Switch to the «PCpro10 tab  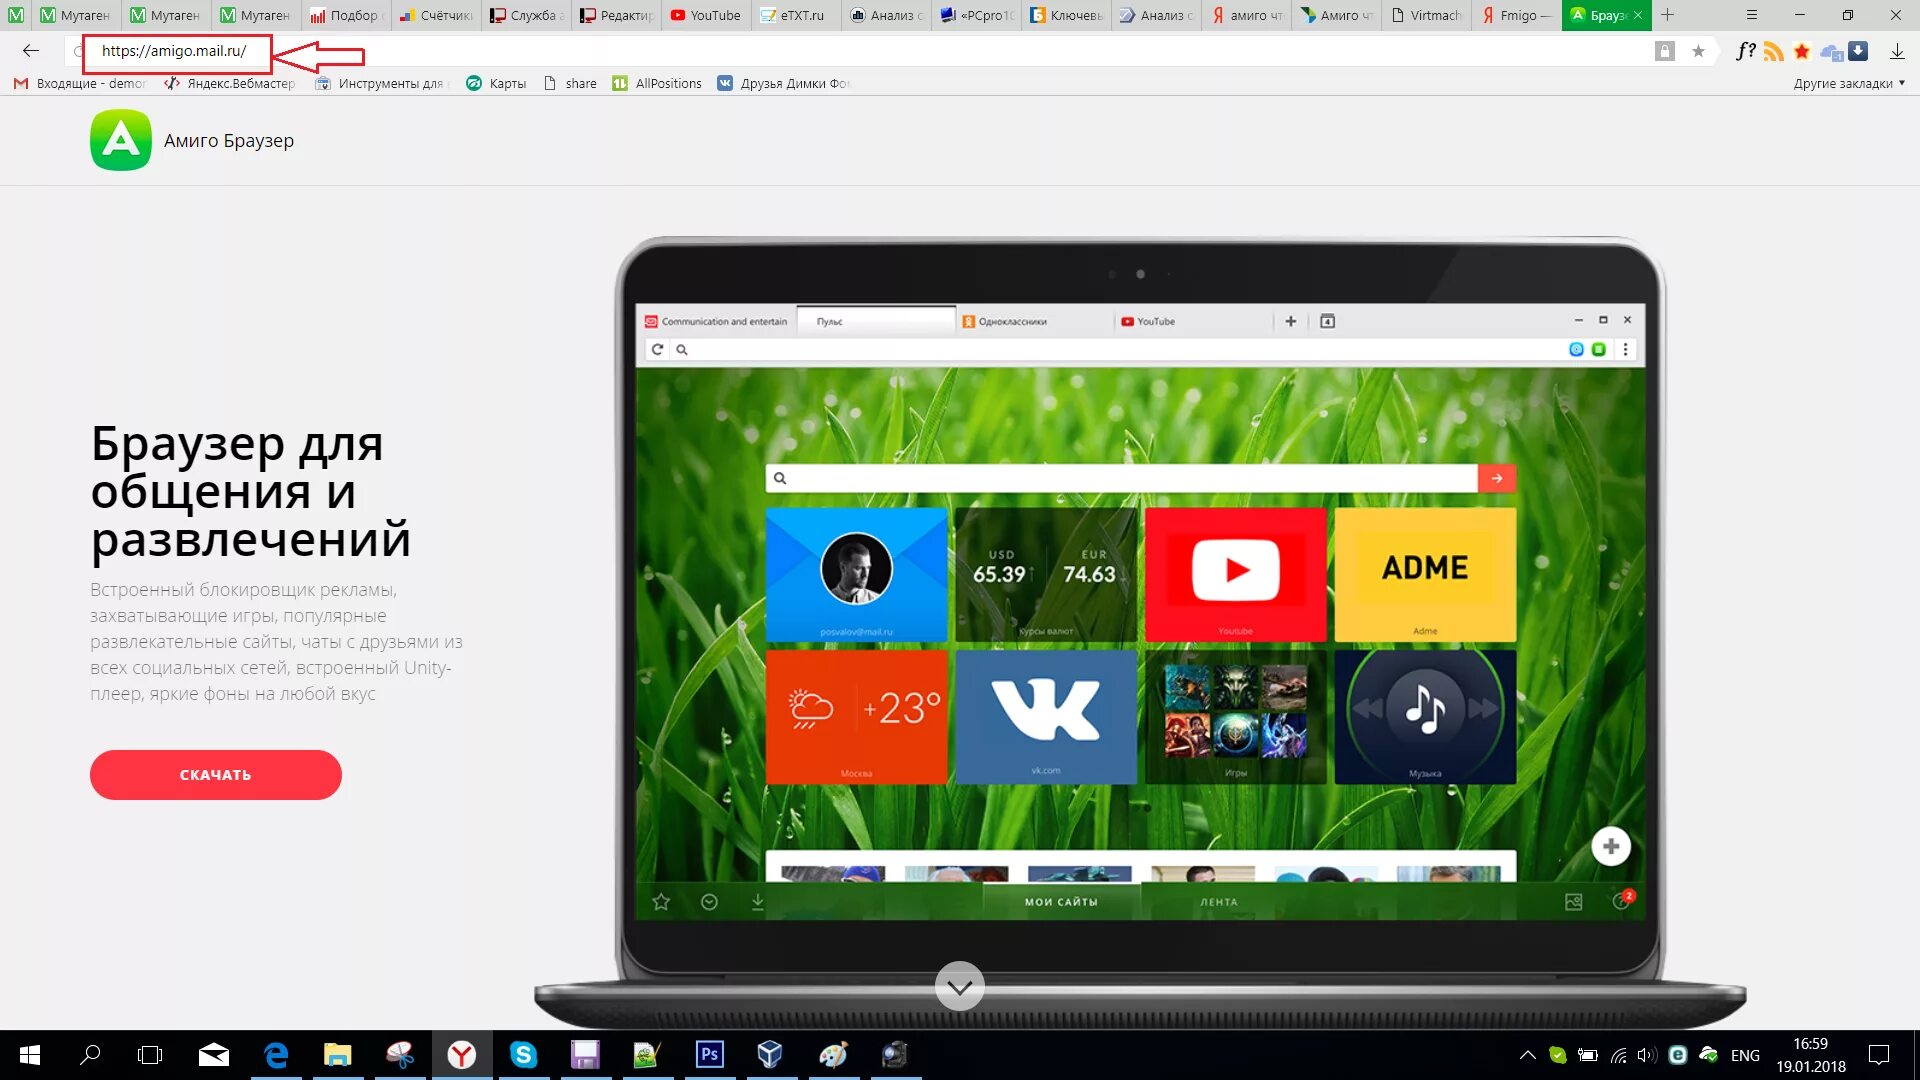[976, 15]
